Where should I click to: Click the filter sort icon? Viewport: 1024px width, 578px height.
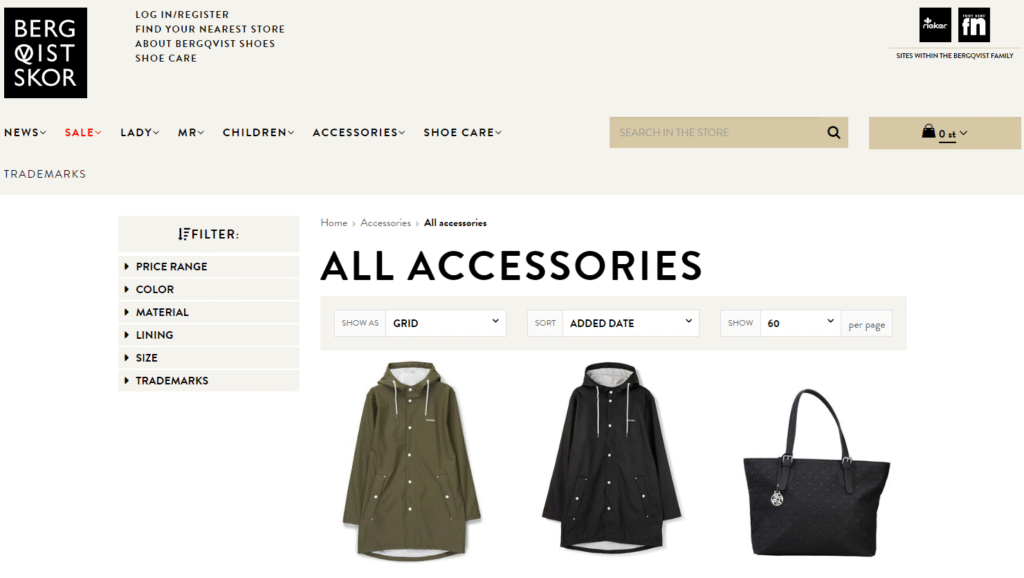point(184,234)
